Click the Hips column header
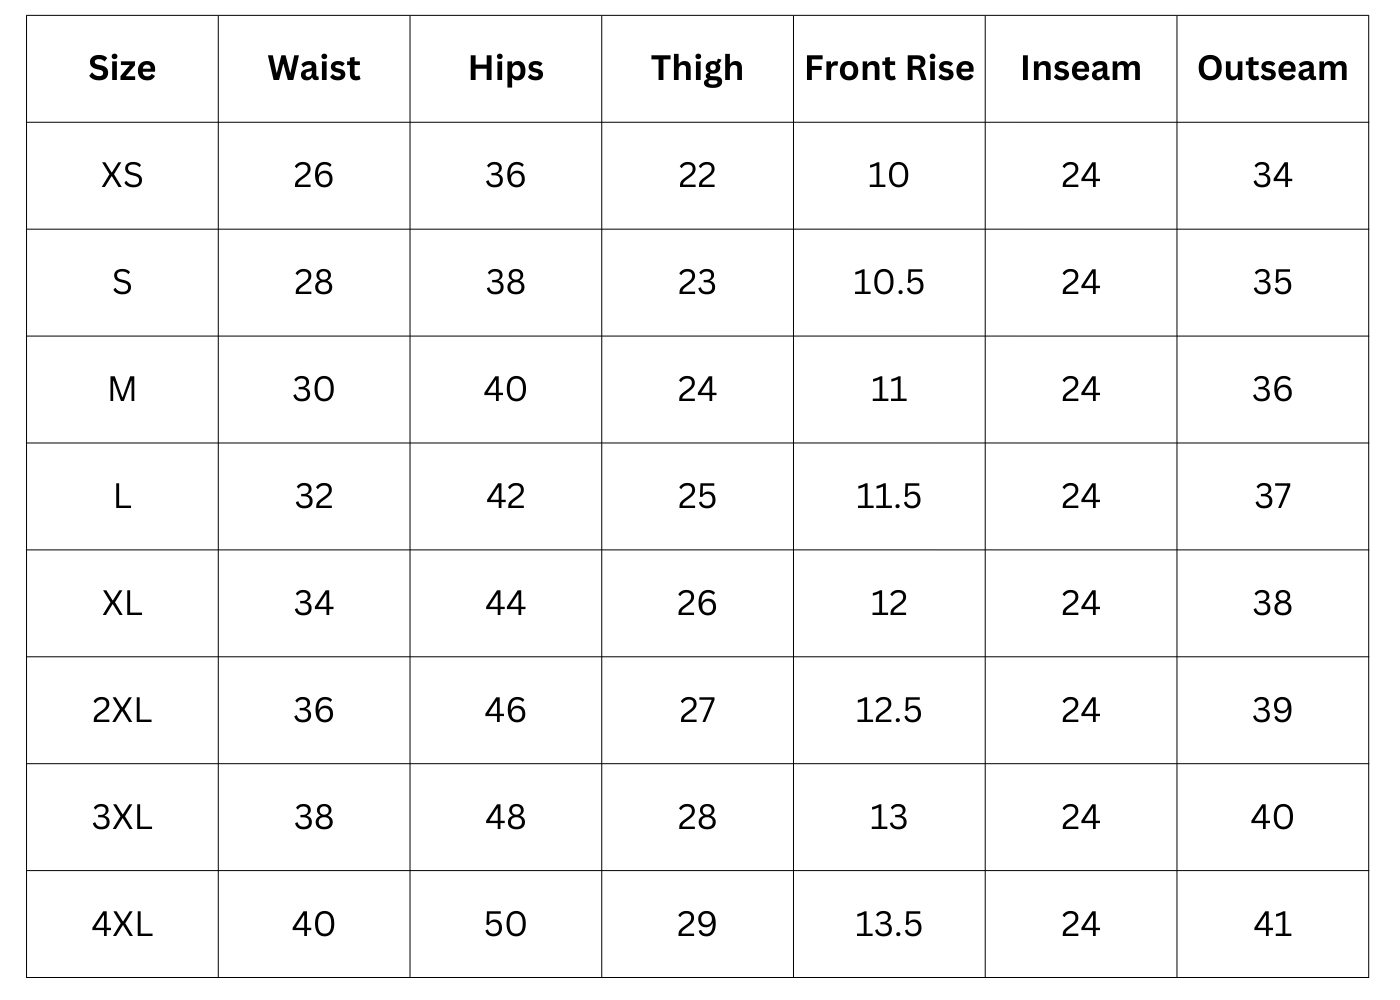This screenshot has height=1000, width=1400. pyautogui.click(x=506, y=68)
